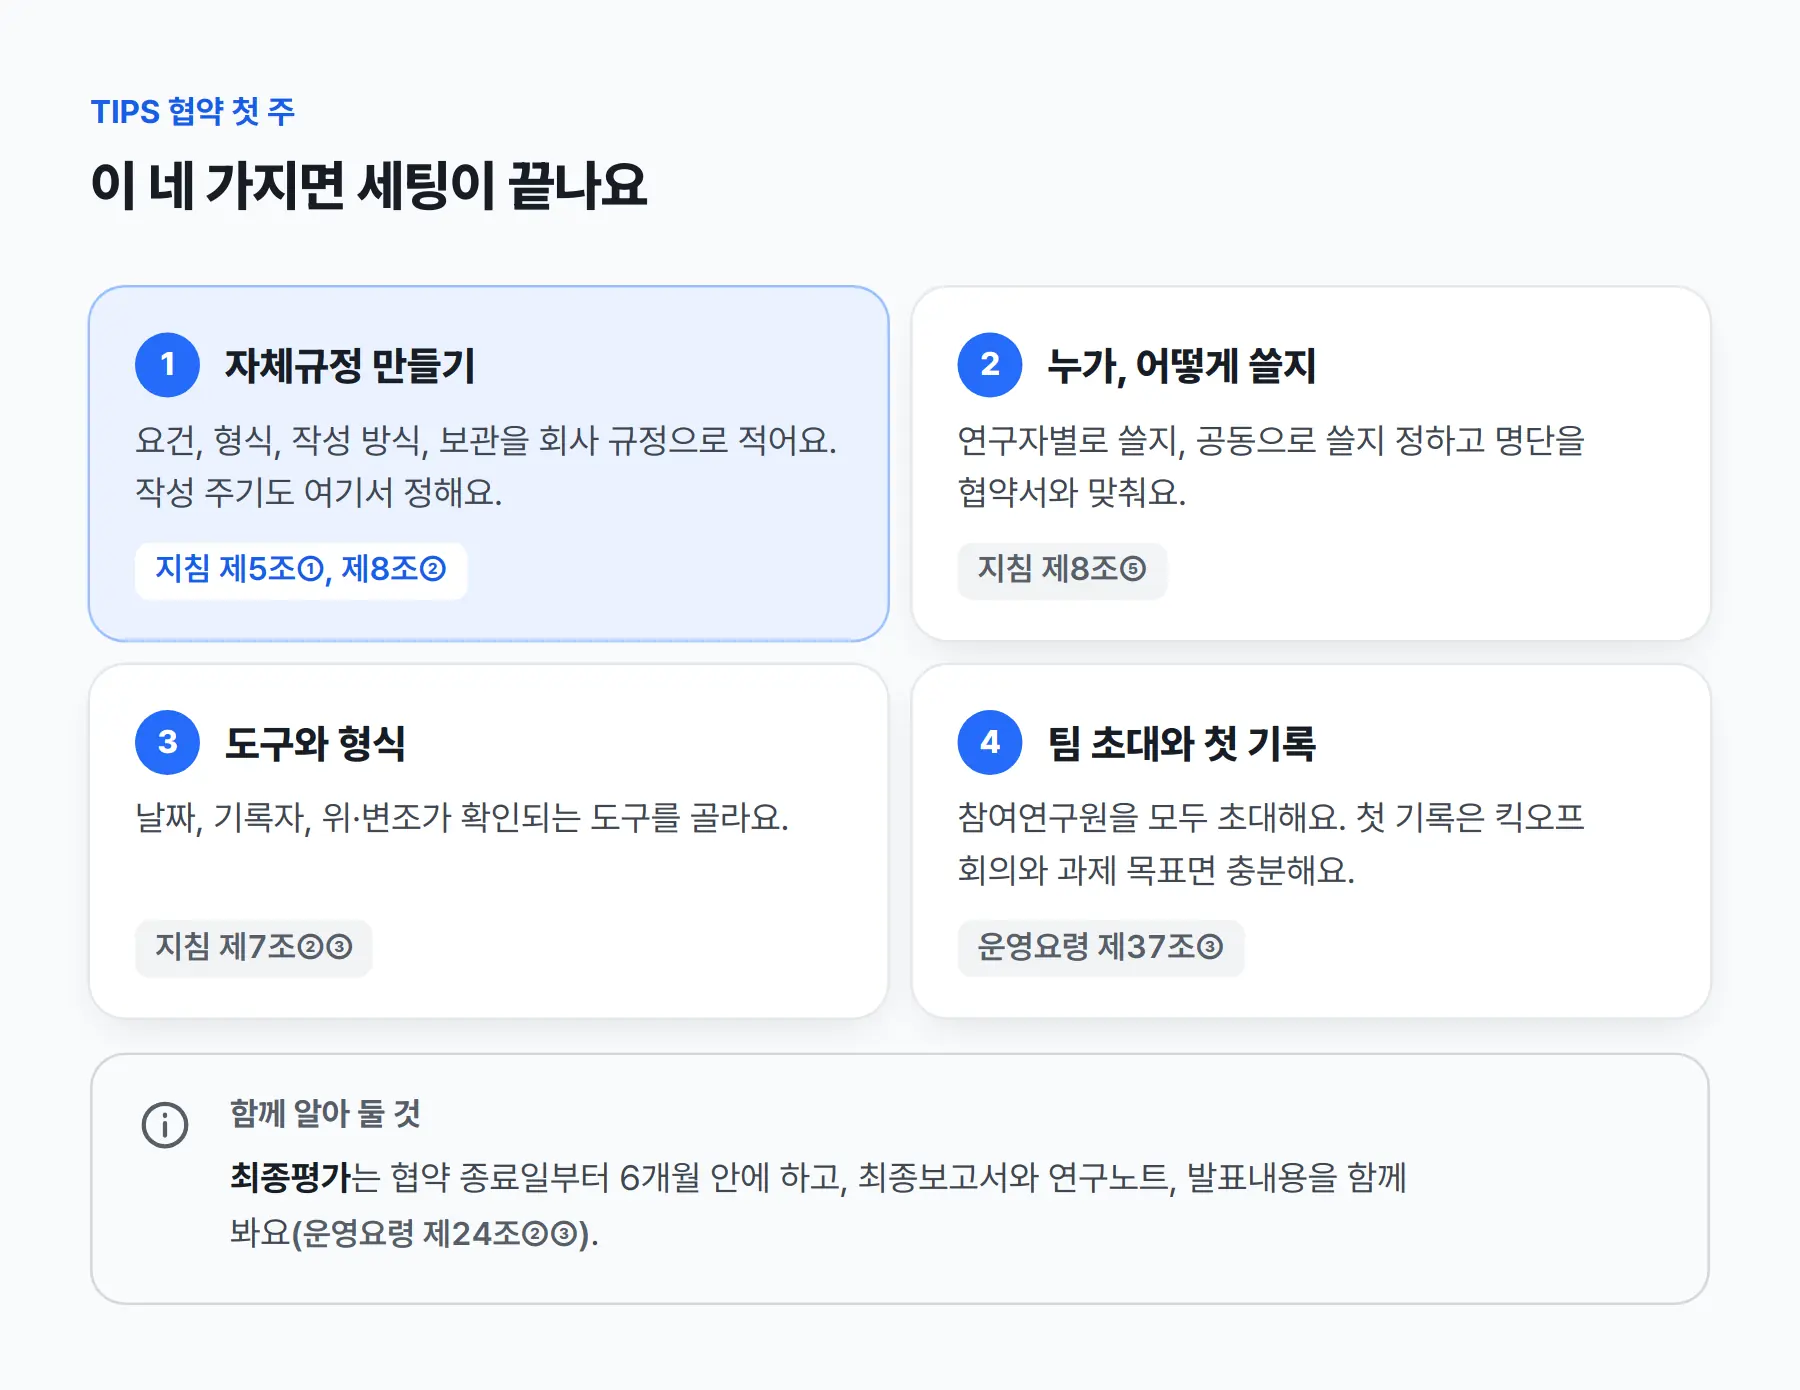This screenshot has width=1800, height=1390.
Task: Click the blue number 3 circle badge
Action: 167,742
